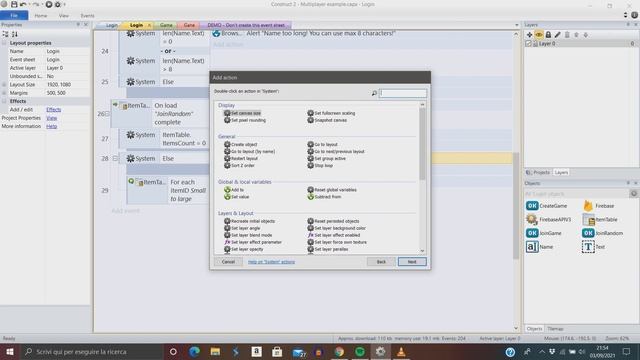Select 'Go to next/previous layout' action
The height and width of the screenshot is (360, 640).
tap(336, 151)
